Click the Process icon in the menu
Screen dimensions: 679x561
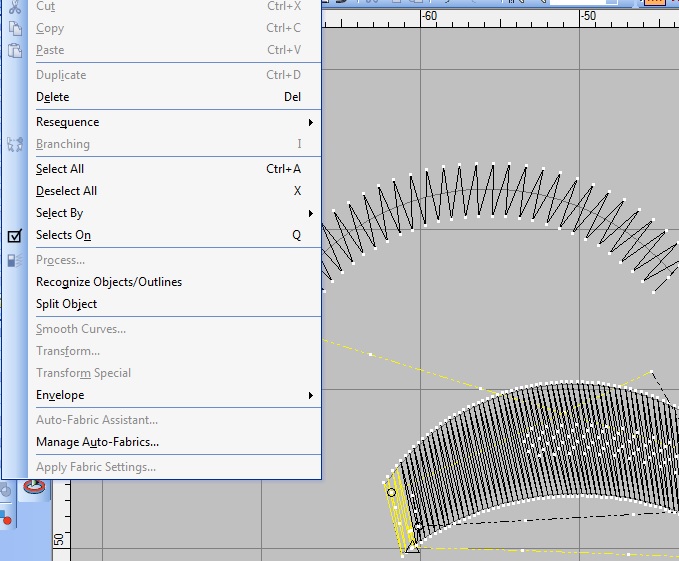click(x=15, y=261)
